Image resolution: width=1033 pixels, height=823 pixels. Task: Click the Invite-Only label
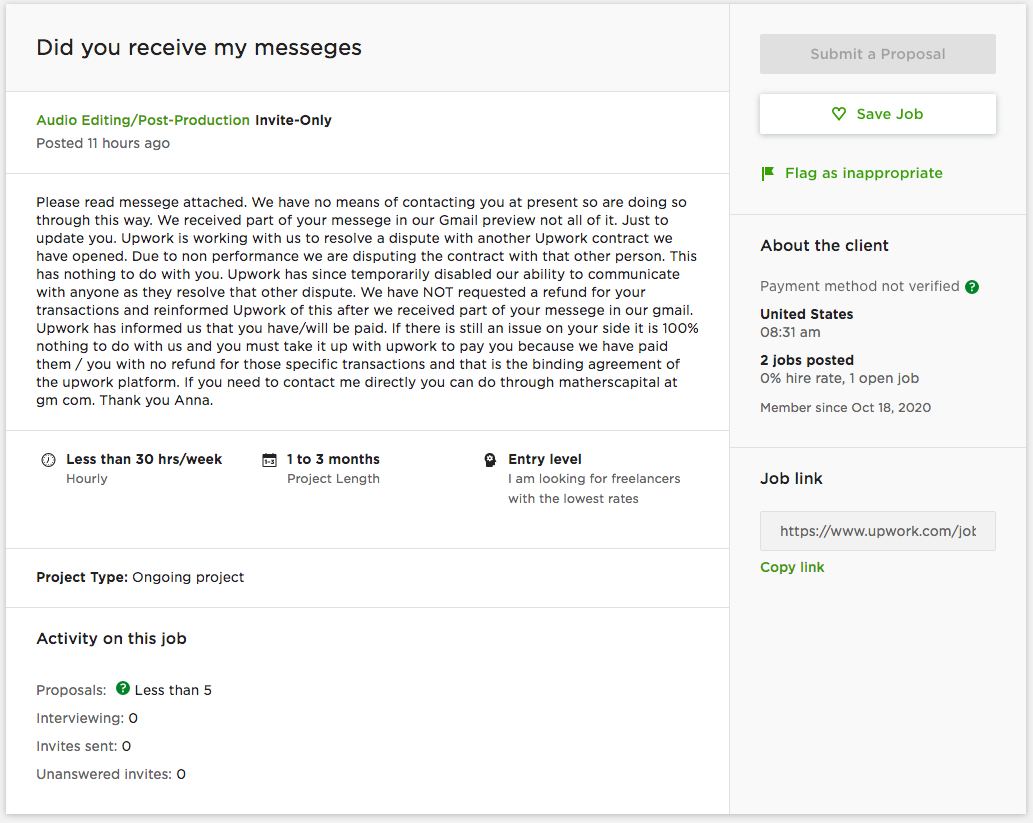click(293, 120)
